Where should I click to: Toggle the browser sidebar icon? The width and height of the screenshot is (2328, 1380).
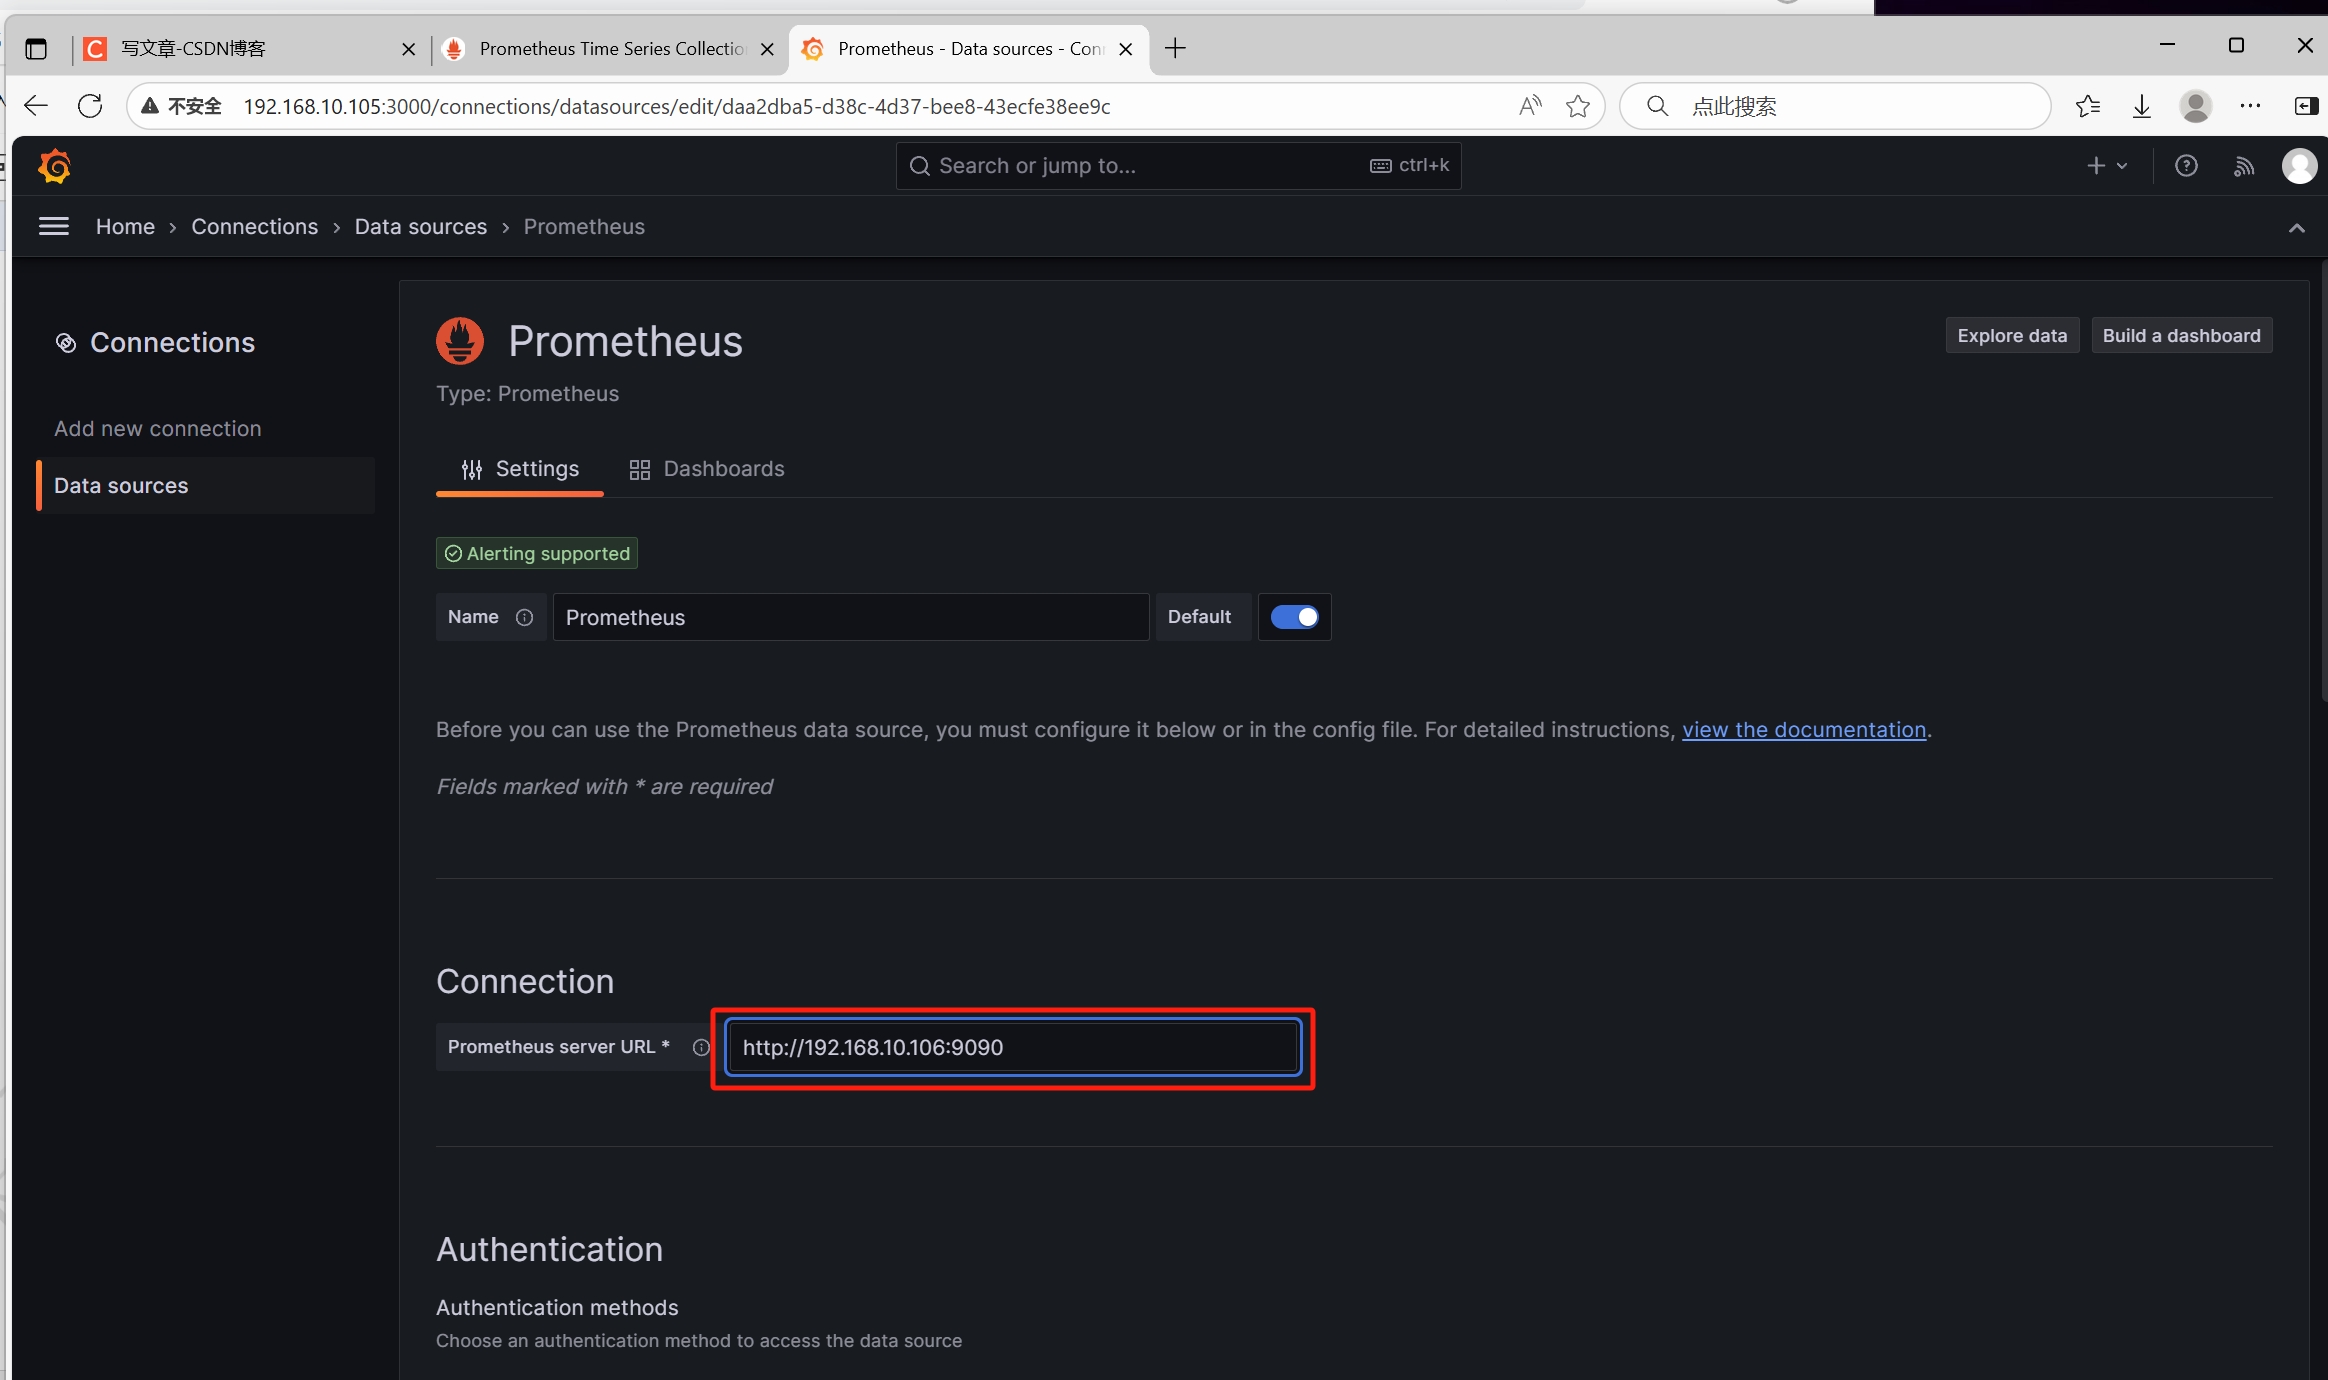(x=2306, y=106)
